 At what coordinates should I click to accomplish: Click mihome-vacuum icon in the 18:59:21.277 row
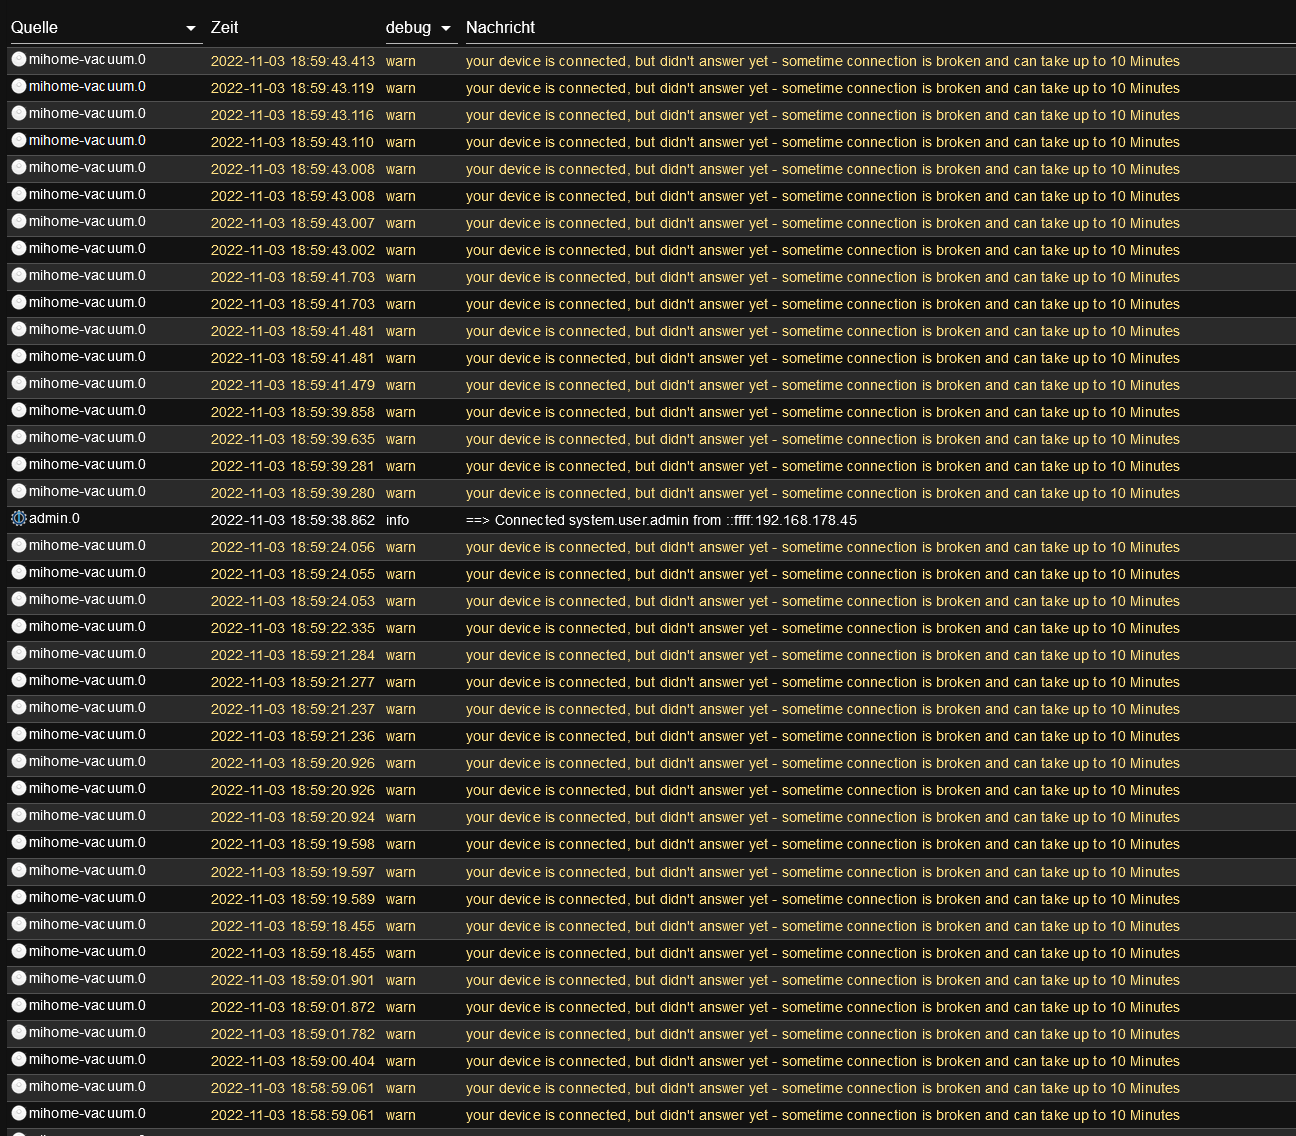tap(19, 681)
